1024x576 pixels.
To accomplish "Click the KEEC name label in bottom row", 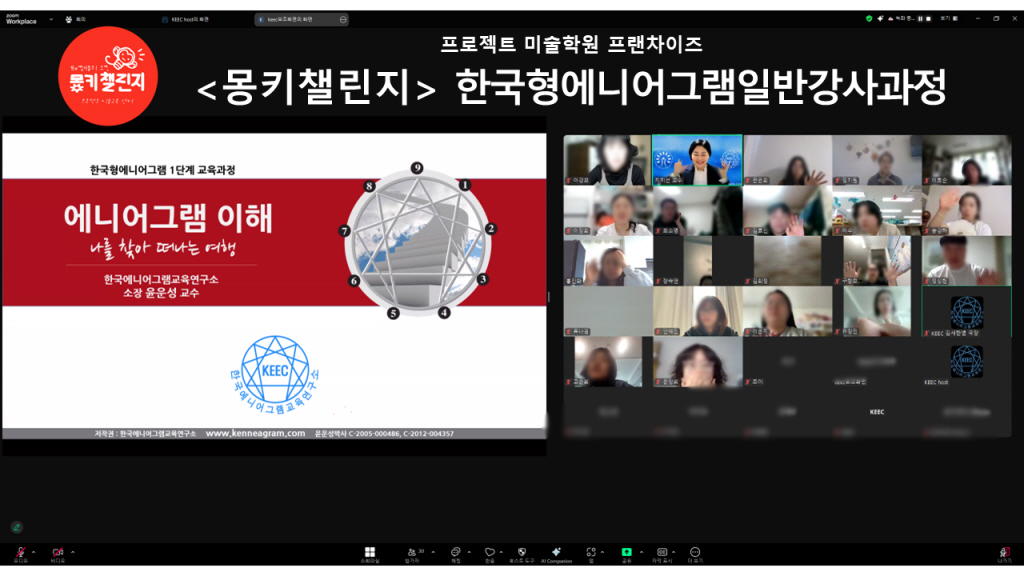I will pos(876,412).
